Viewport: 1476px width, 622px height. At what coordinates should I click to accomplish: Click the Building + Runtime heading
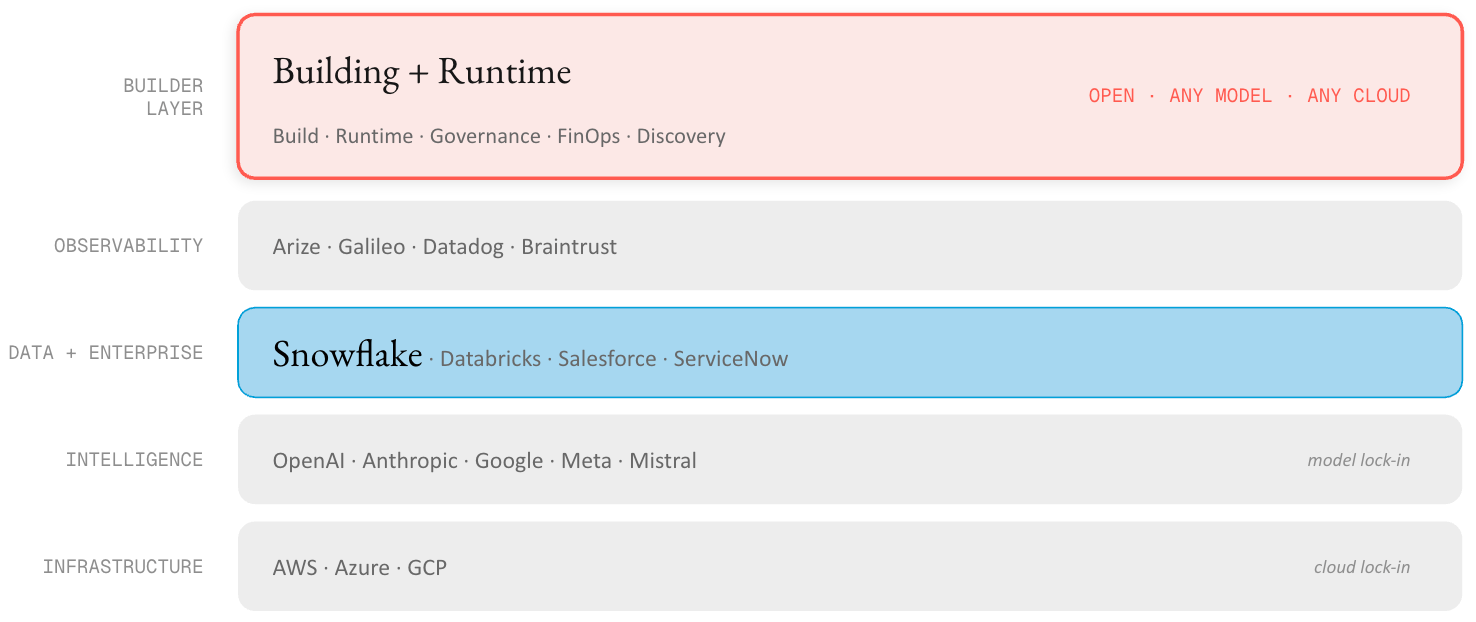[422, 71]
